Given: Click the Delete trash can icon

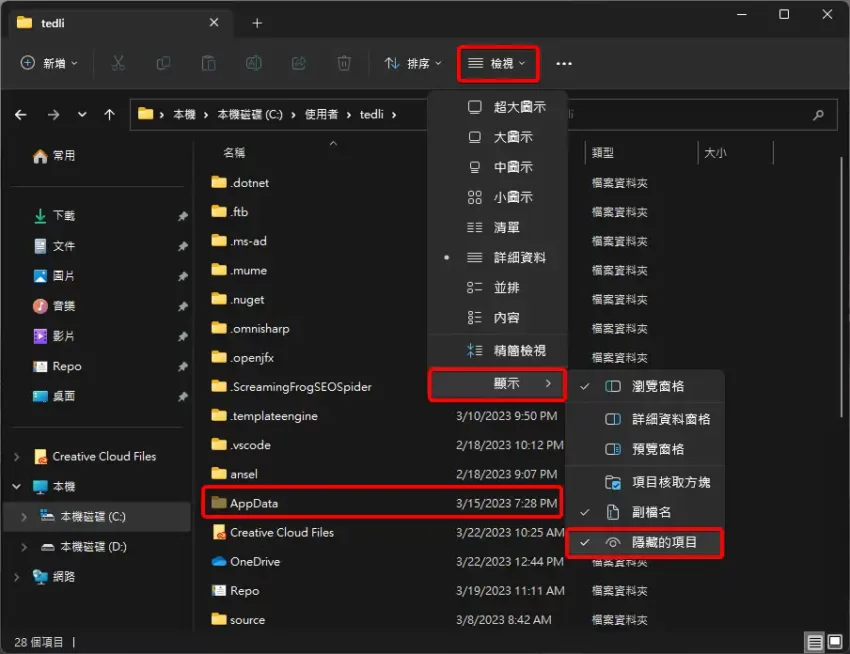Looking at the screenshot, I should tap(344, 63).
